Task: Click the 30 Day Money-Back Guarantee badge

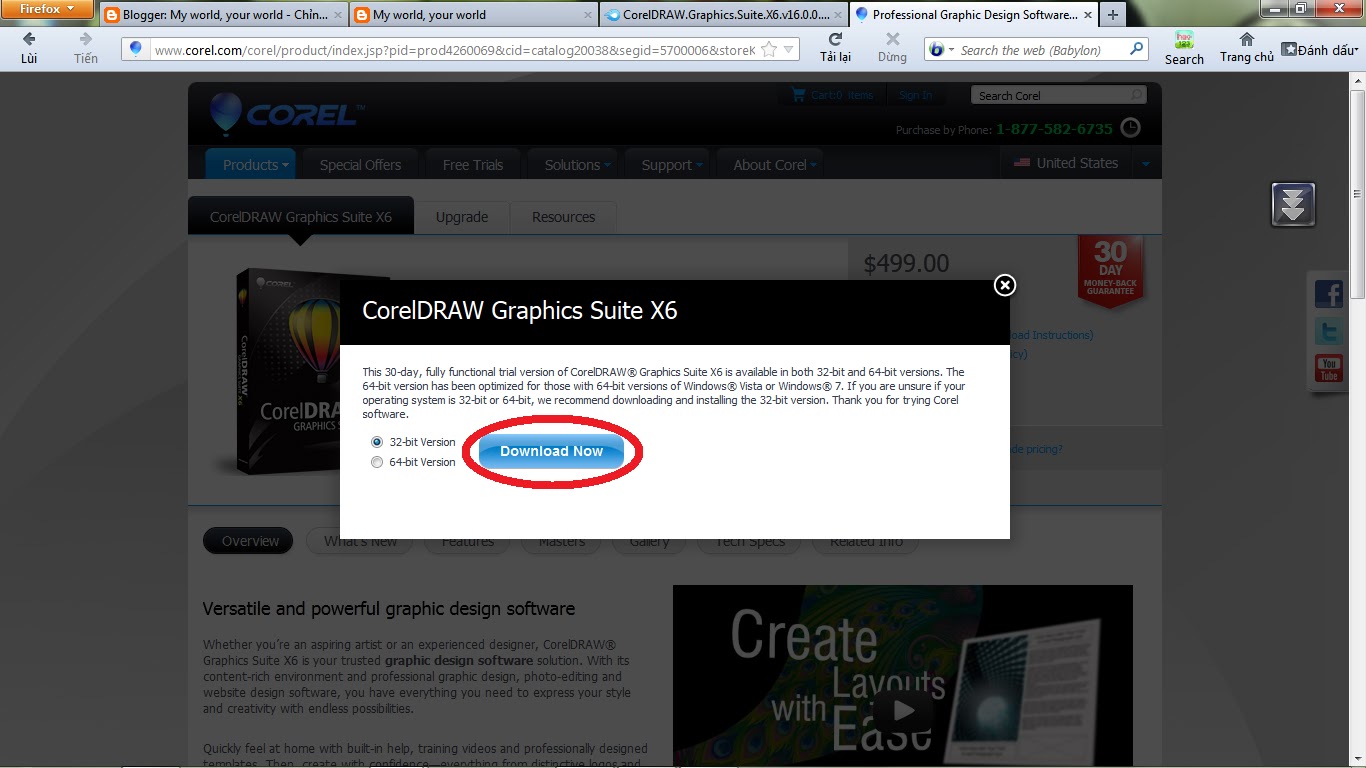Action: 1110,270
